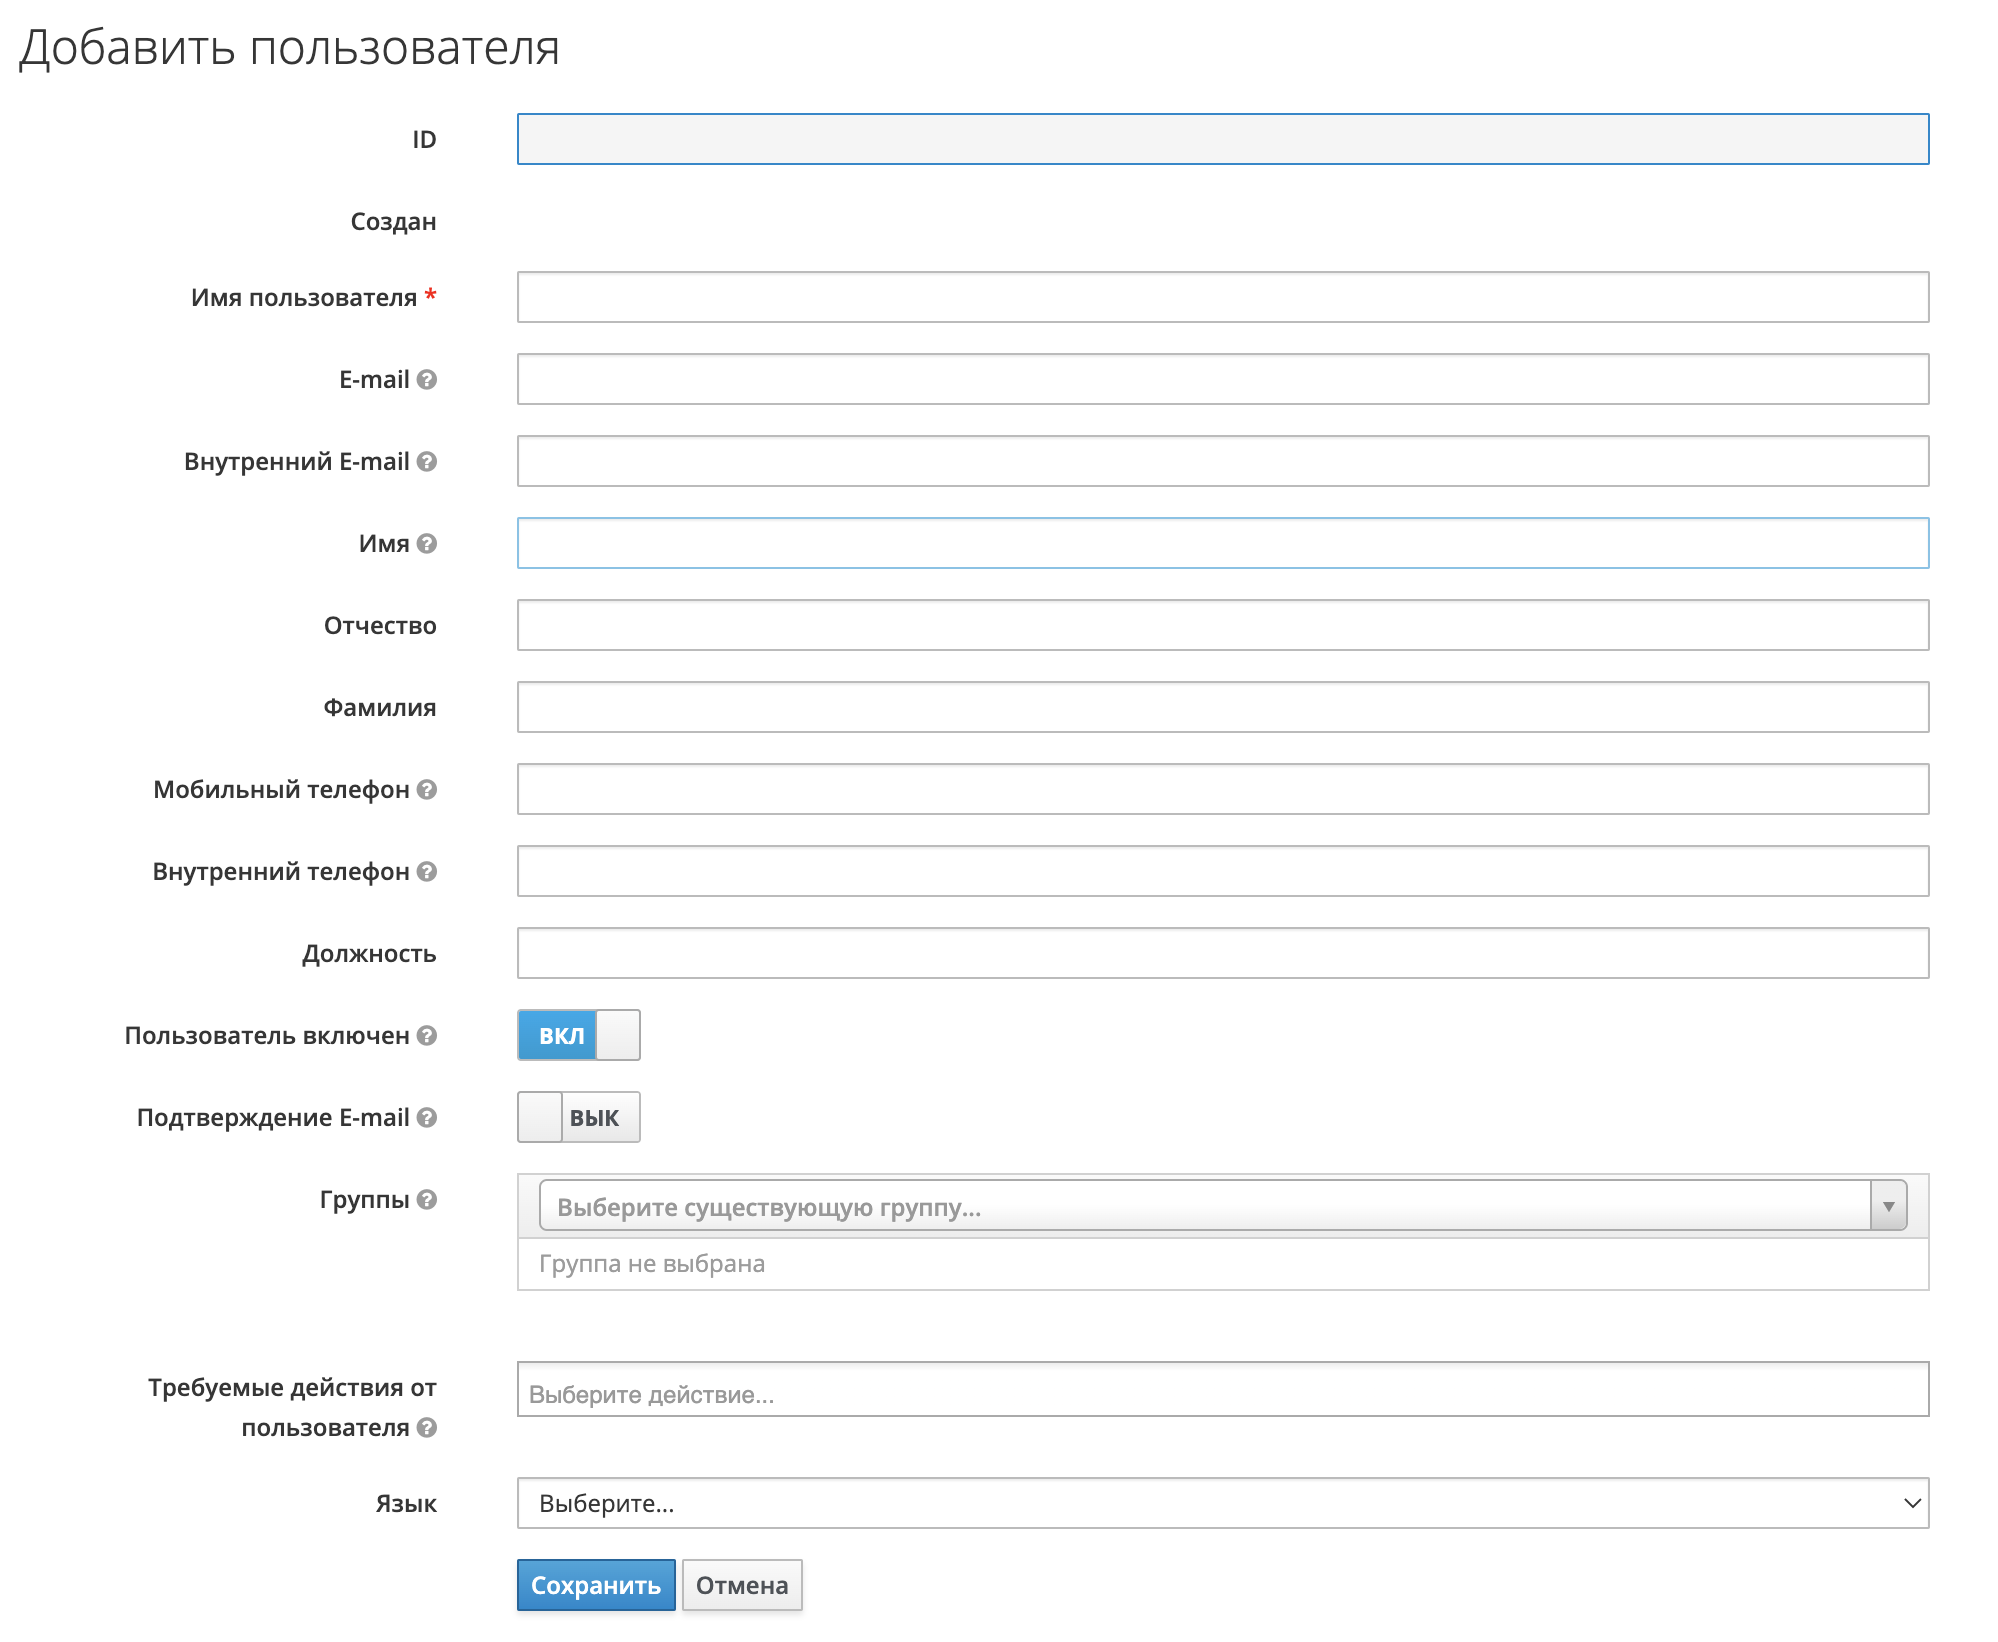
Task: Click help icon beside Подтверждение E-mail
Action: click(x=427, y=1118)
